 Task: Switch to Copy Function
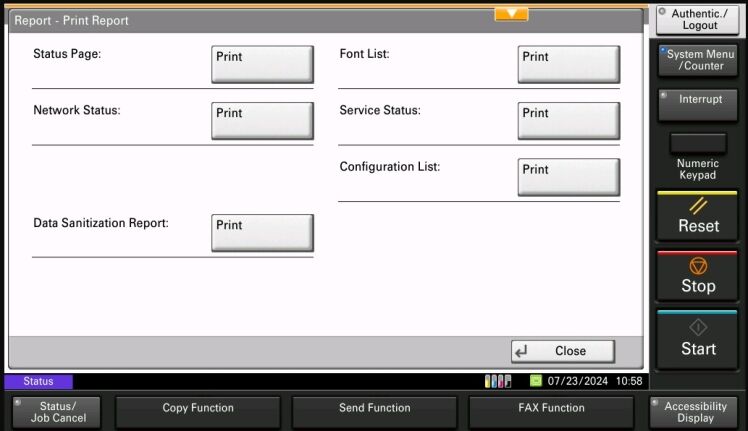click(198, 409)
